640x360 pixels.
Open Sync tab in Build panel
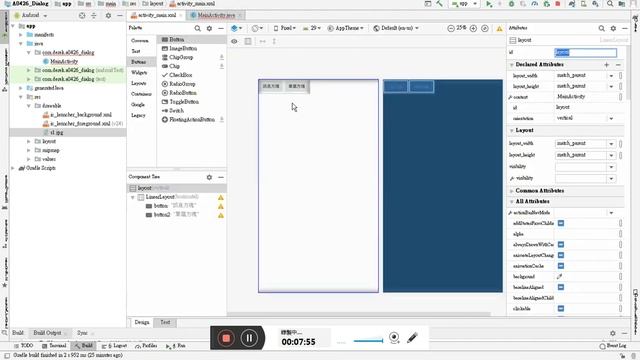point(83,333)
